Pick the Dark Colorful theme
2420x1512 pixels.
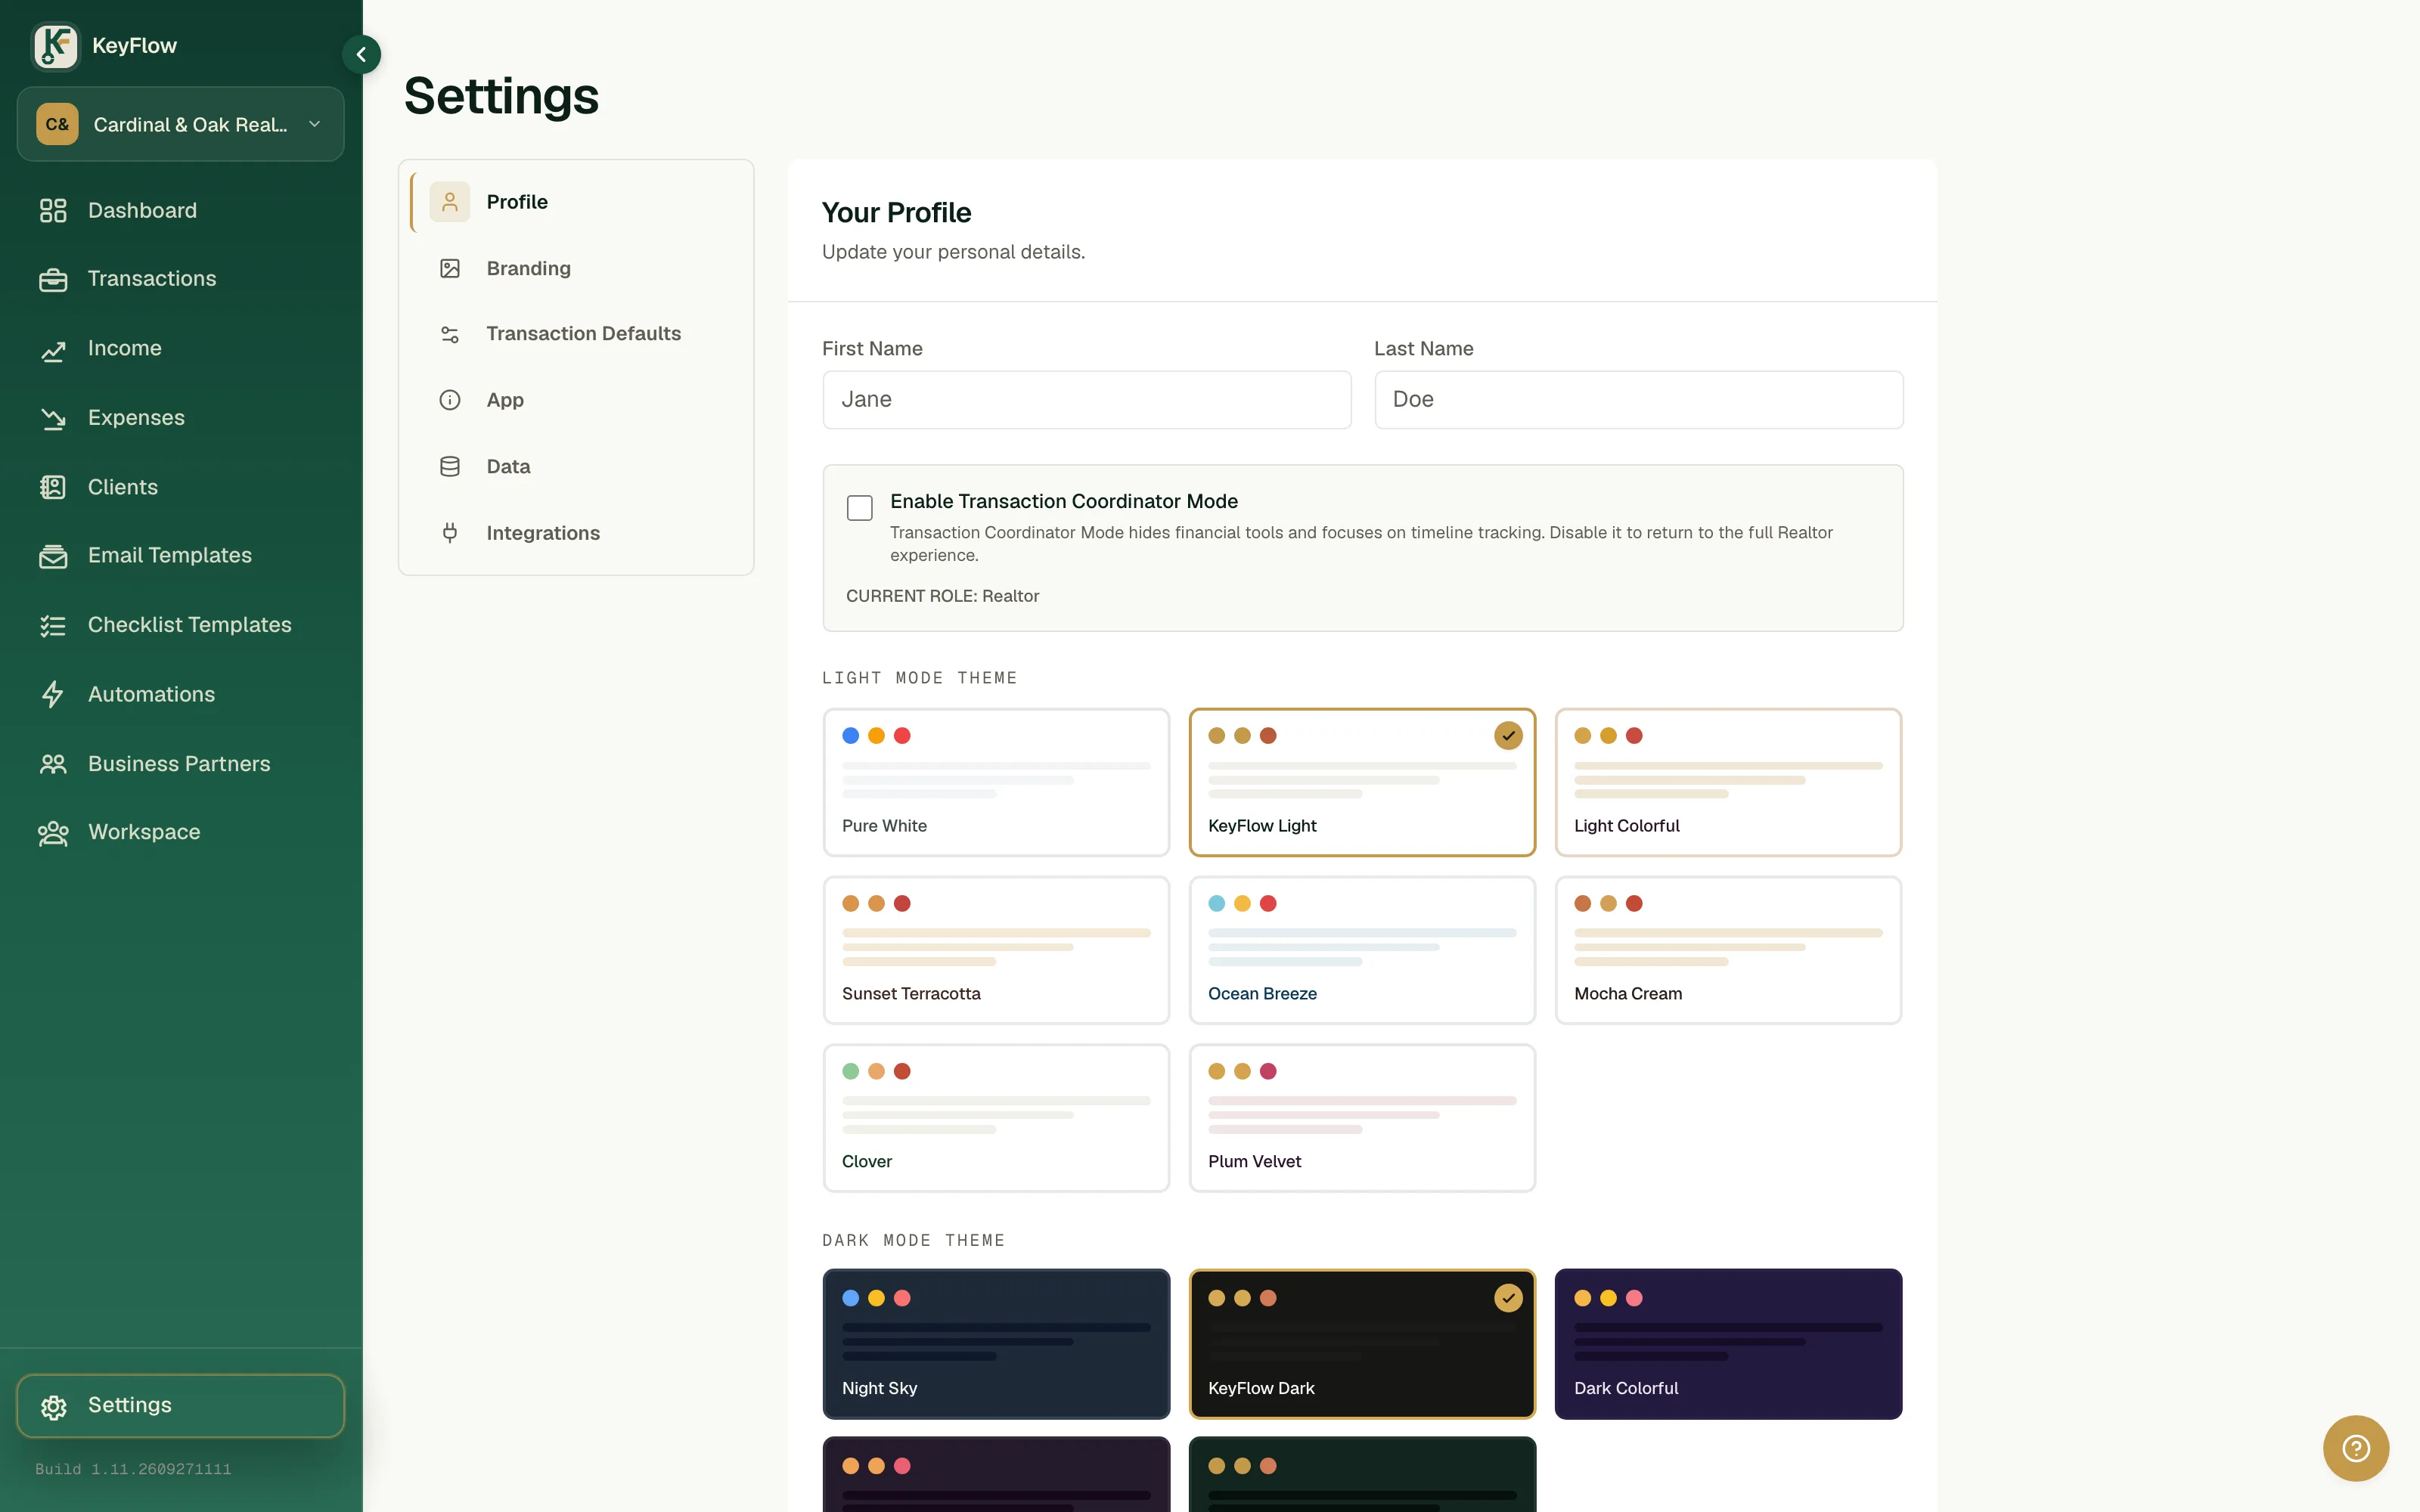pos(1728,1344)
